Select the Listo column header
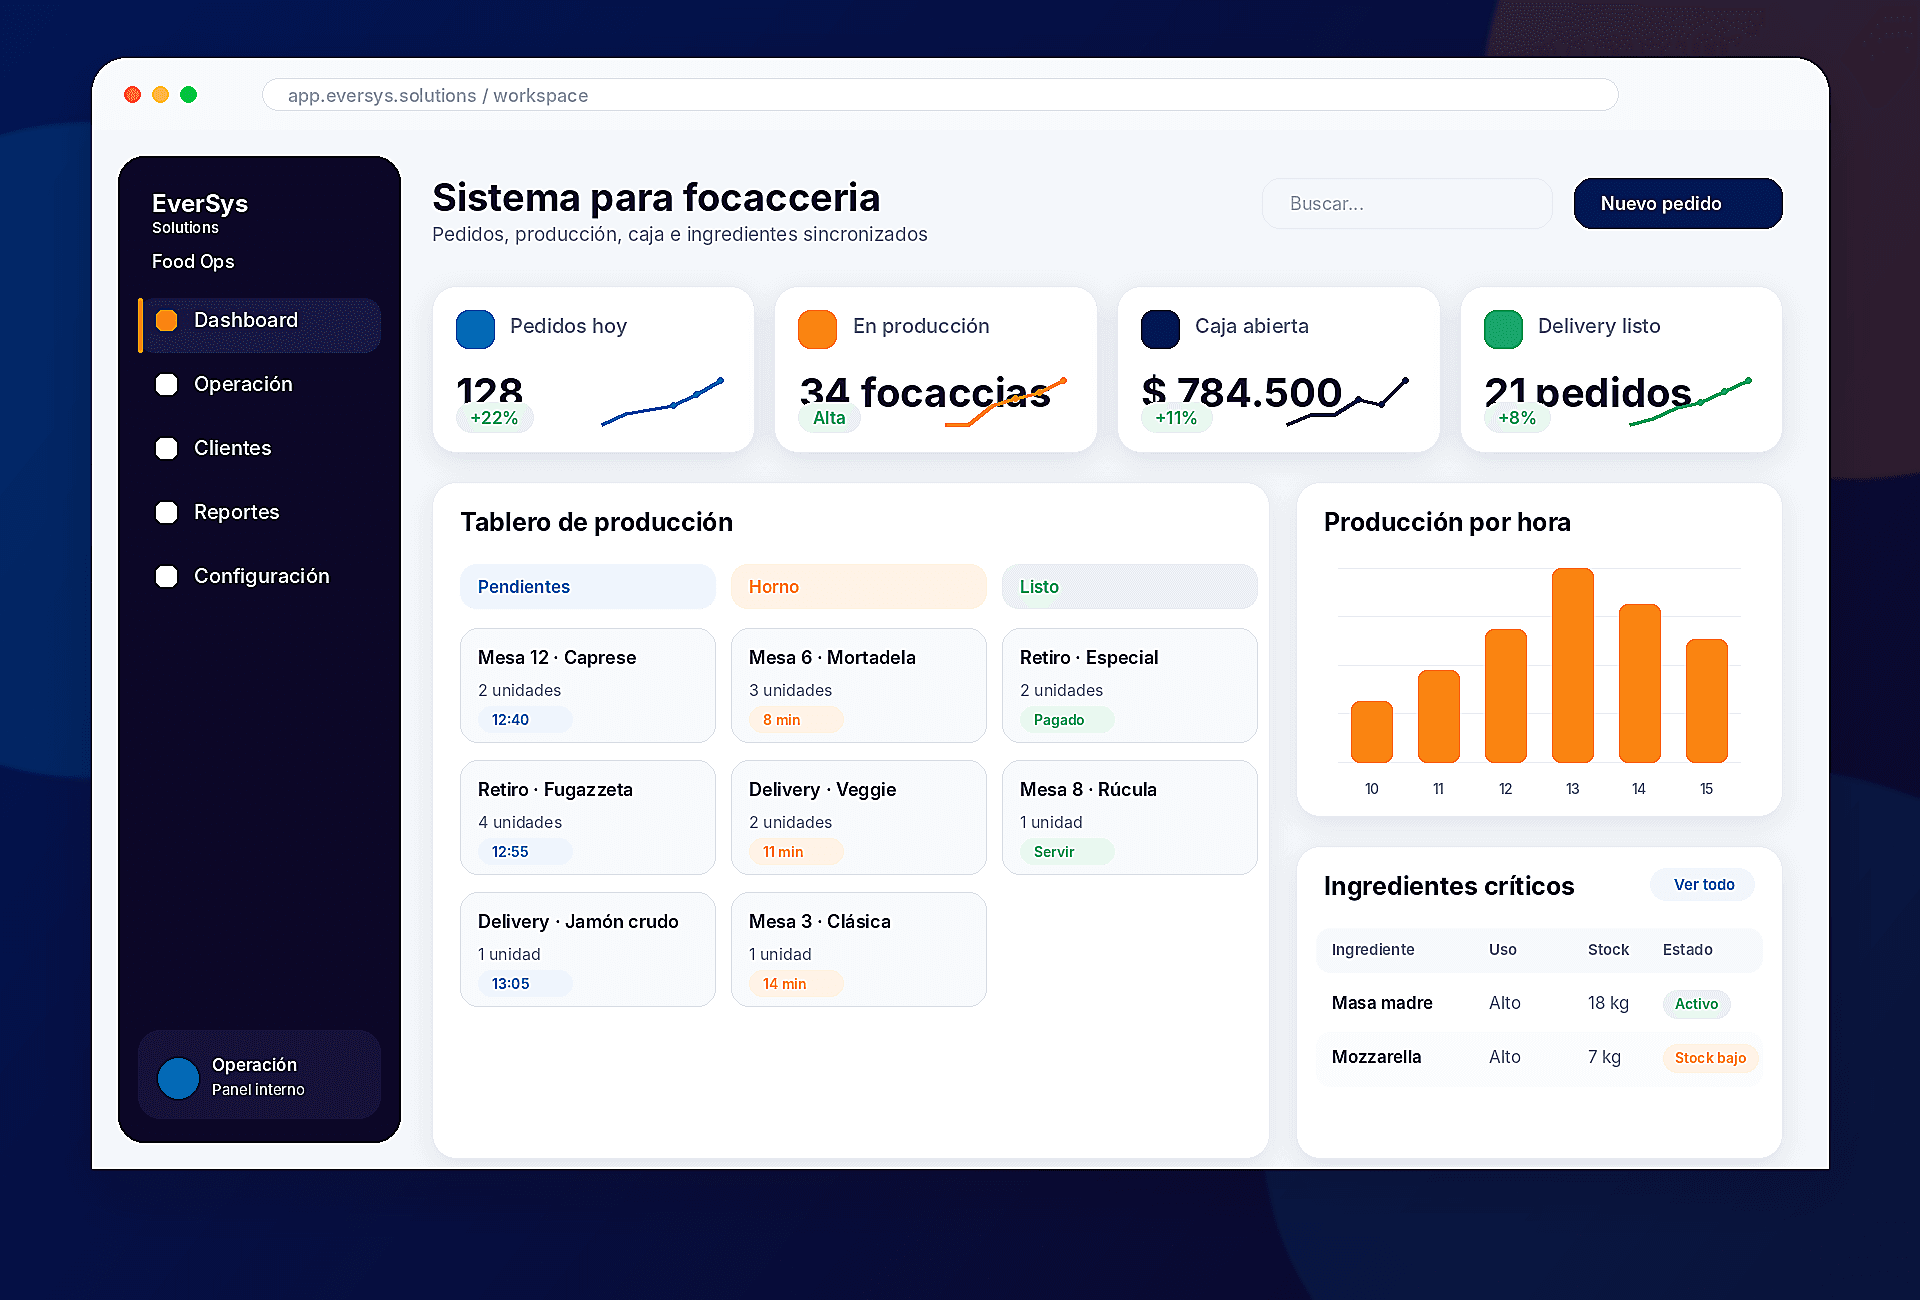Image resolution: width=1920 pixels, height=1300 pixels. [x=1130, y=587]
